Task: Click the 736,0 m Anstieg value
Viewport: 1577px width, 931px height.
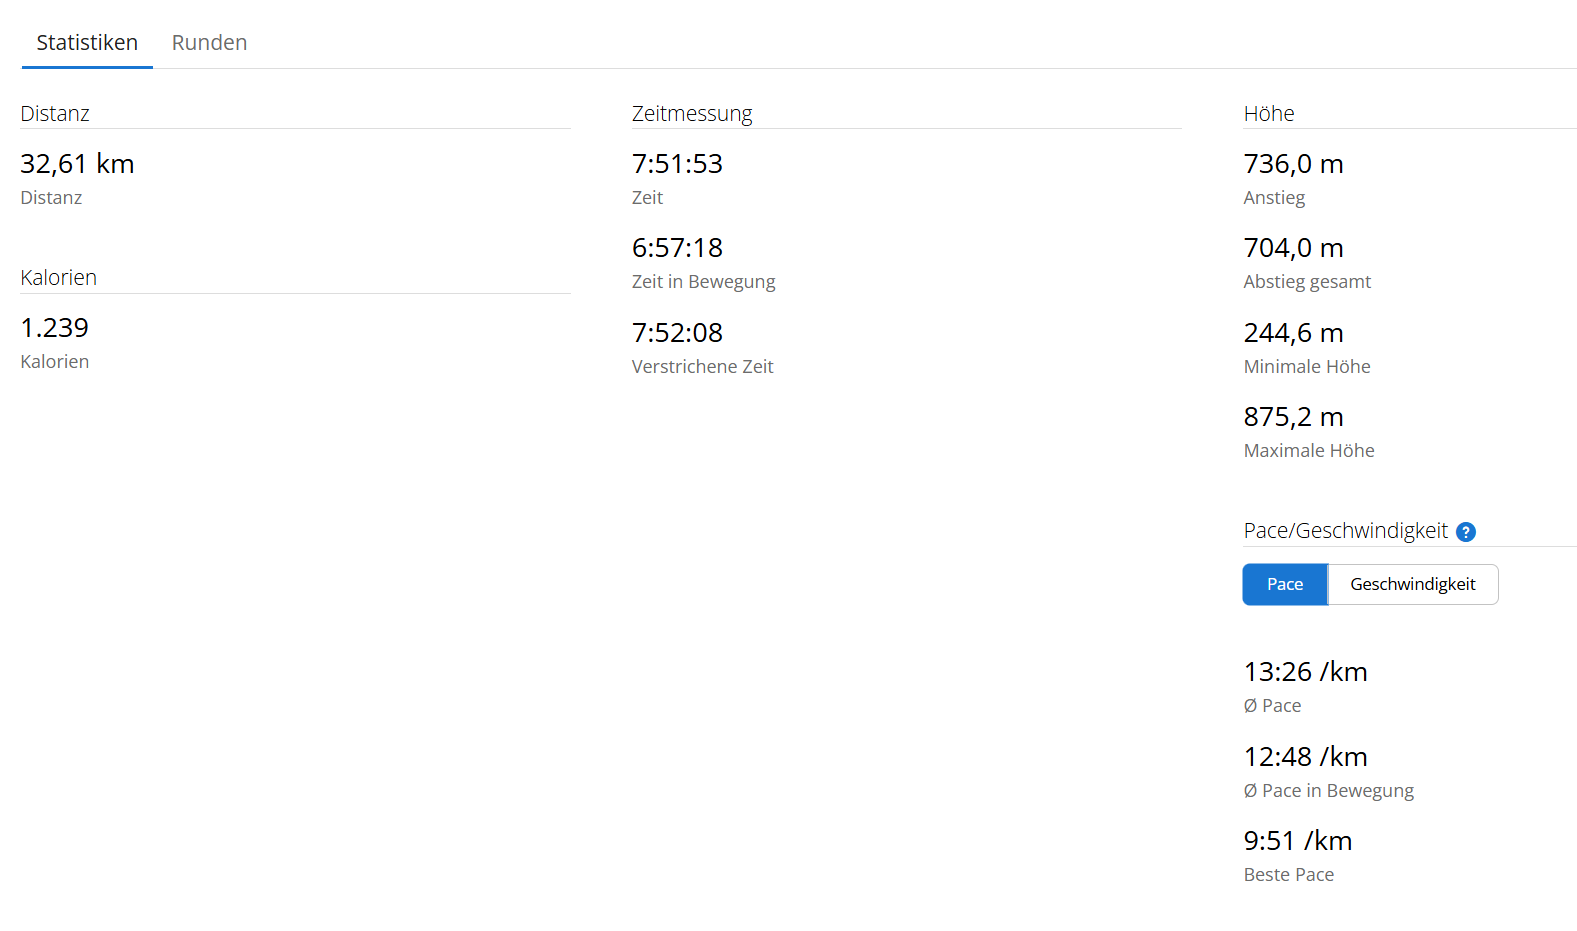Action: pos(1293,164)
